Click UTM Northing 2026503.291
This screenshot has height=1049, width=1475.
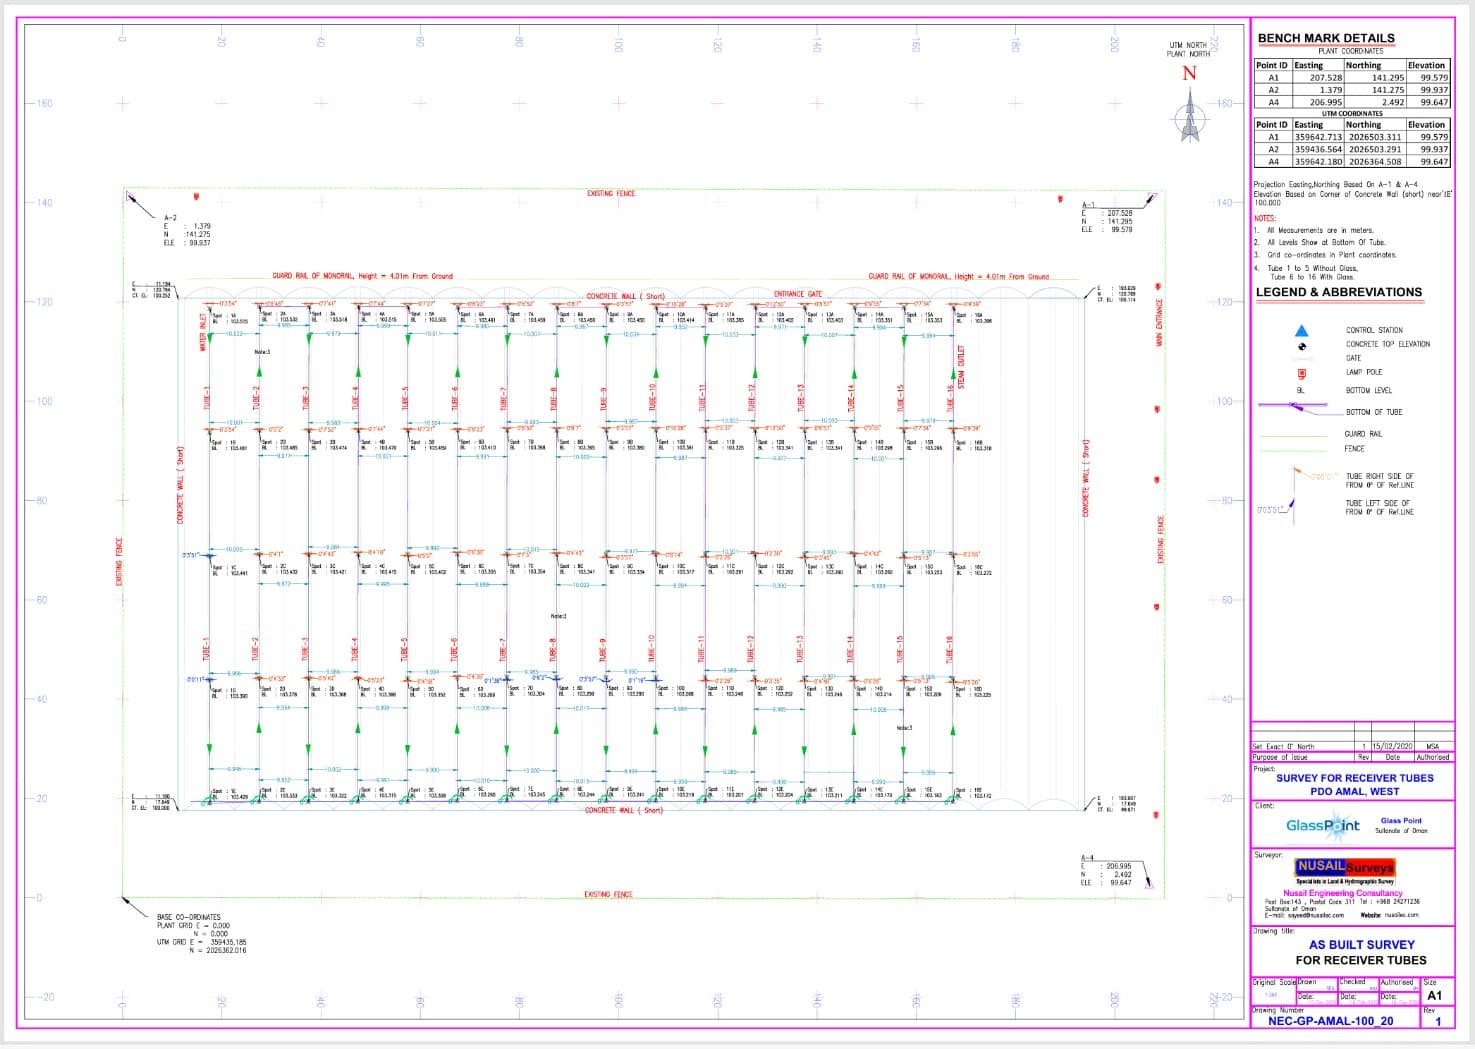pos(1375,149)
